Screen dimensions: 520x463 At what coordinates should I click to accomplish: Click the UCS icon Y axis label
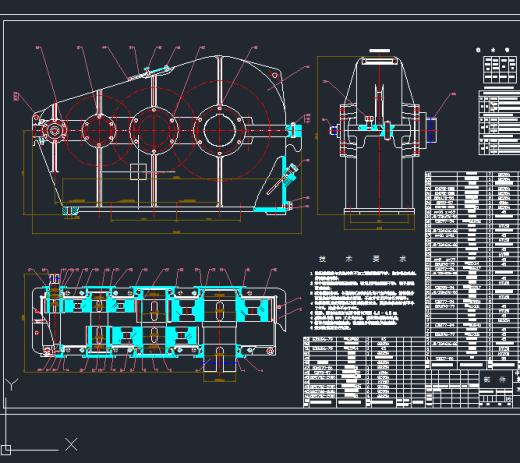(12, 384)
